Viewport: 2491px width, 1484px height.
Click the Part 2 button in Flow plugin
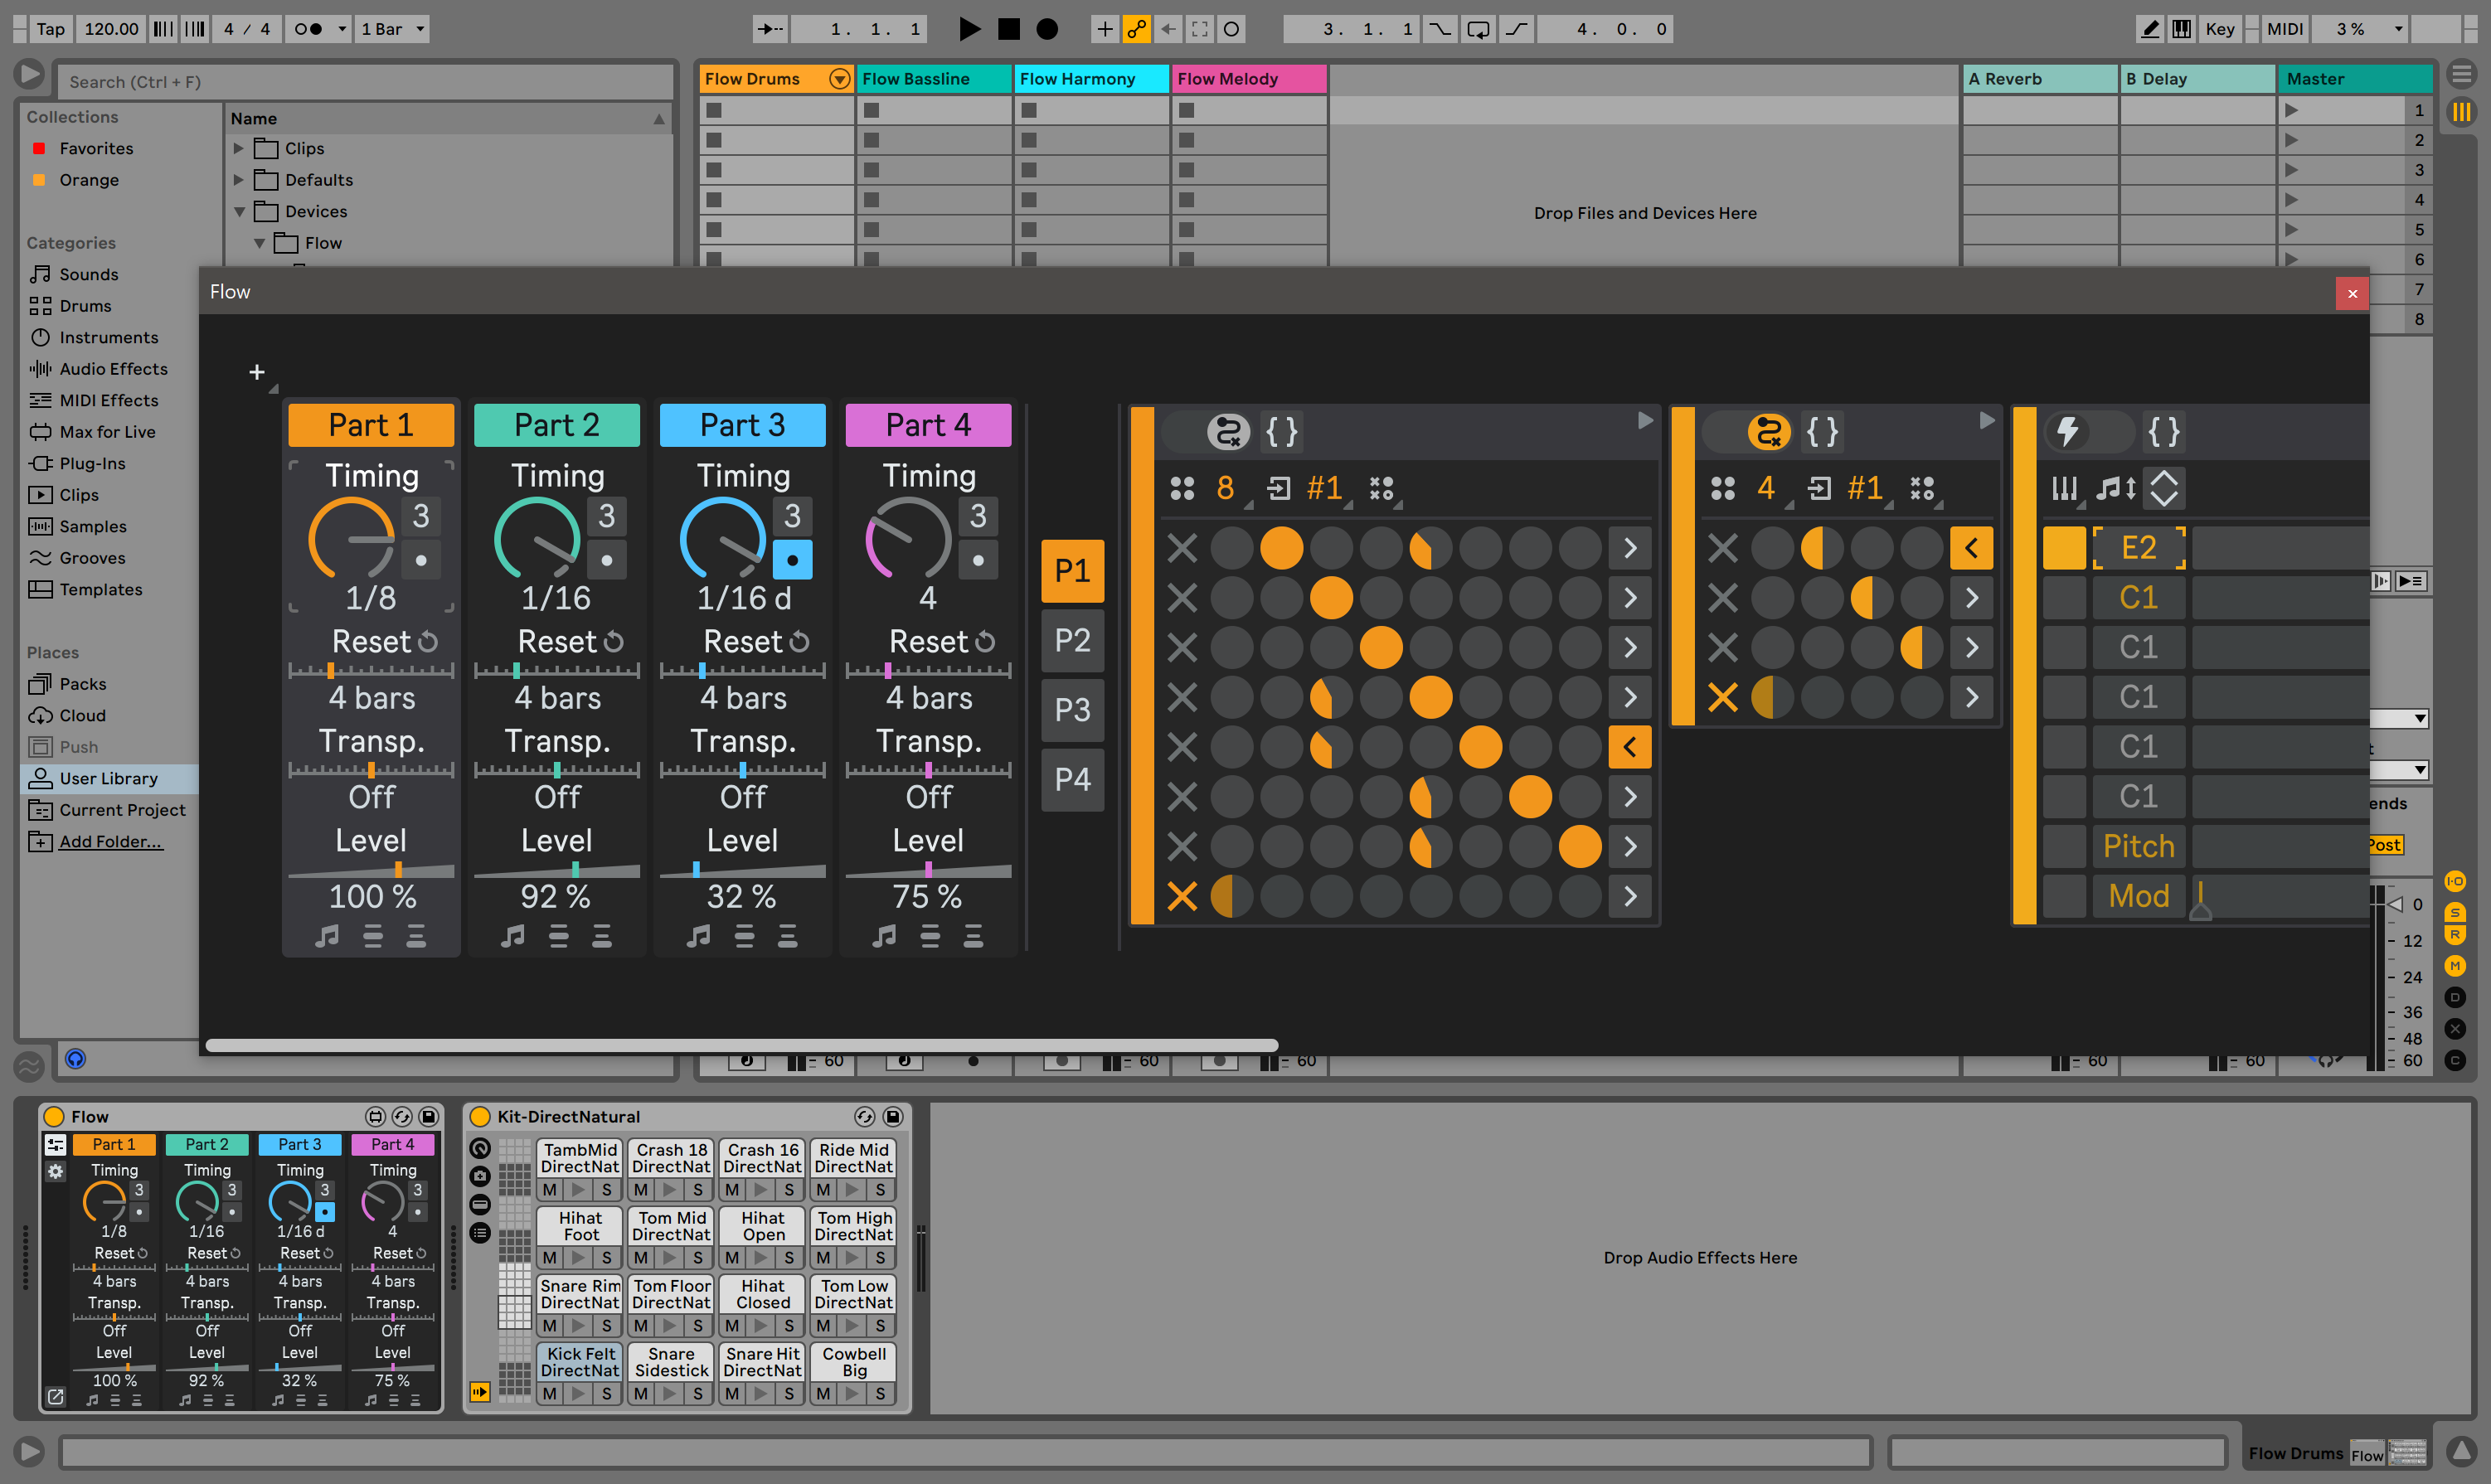[x=556, y=424]
